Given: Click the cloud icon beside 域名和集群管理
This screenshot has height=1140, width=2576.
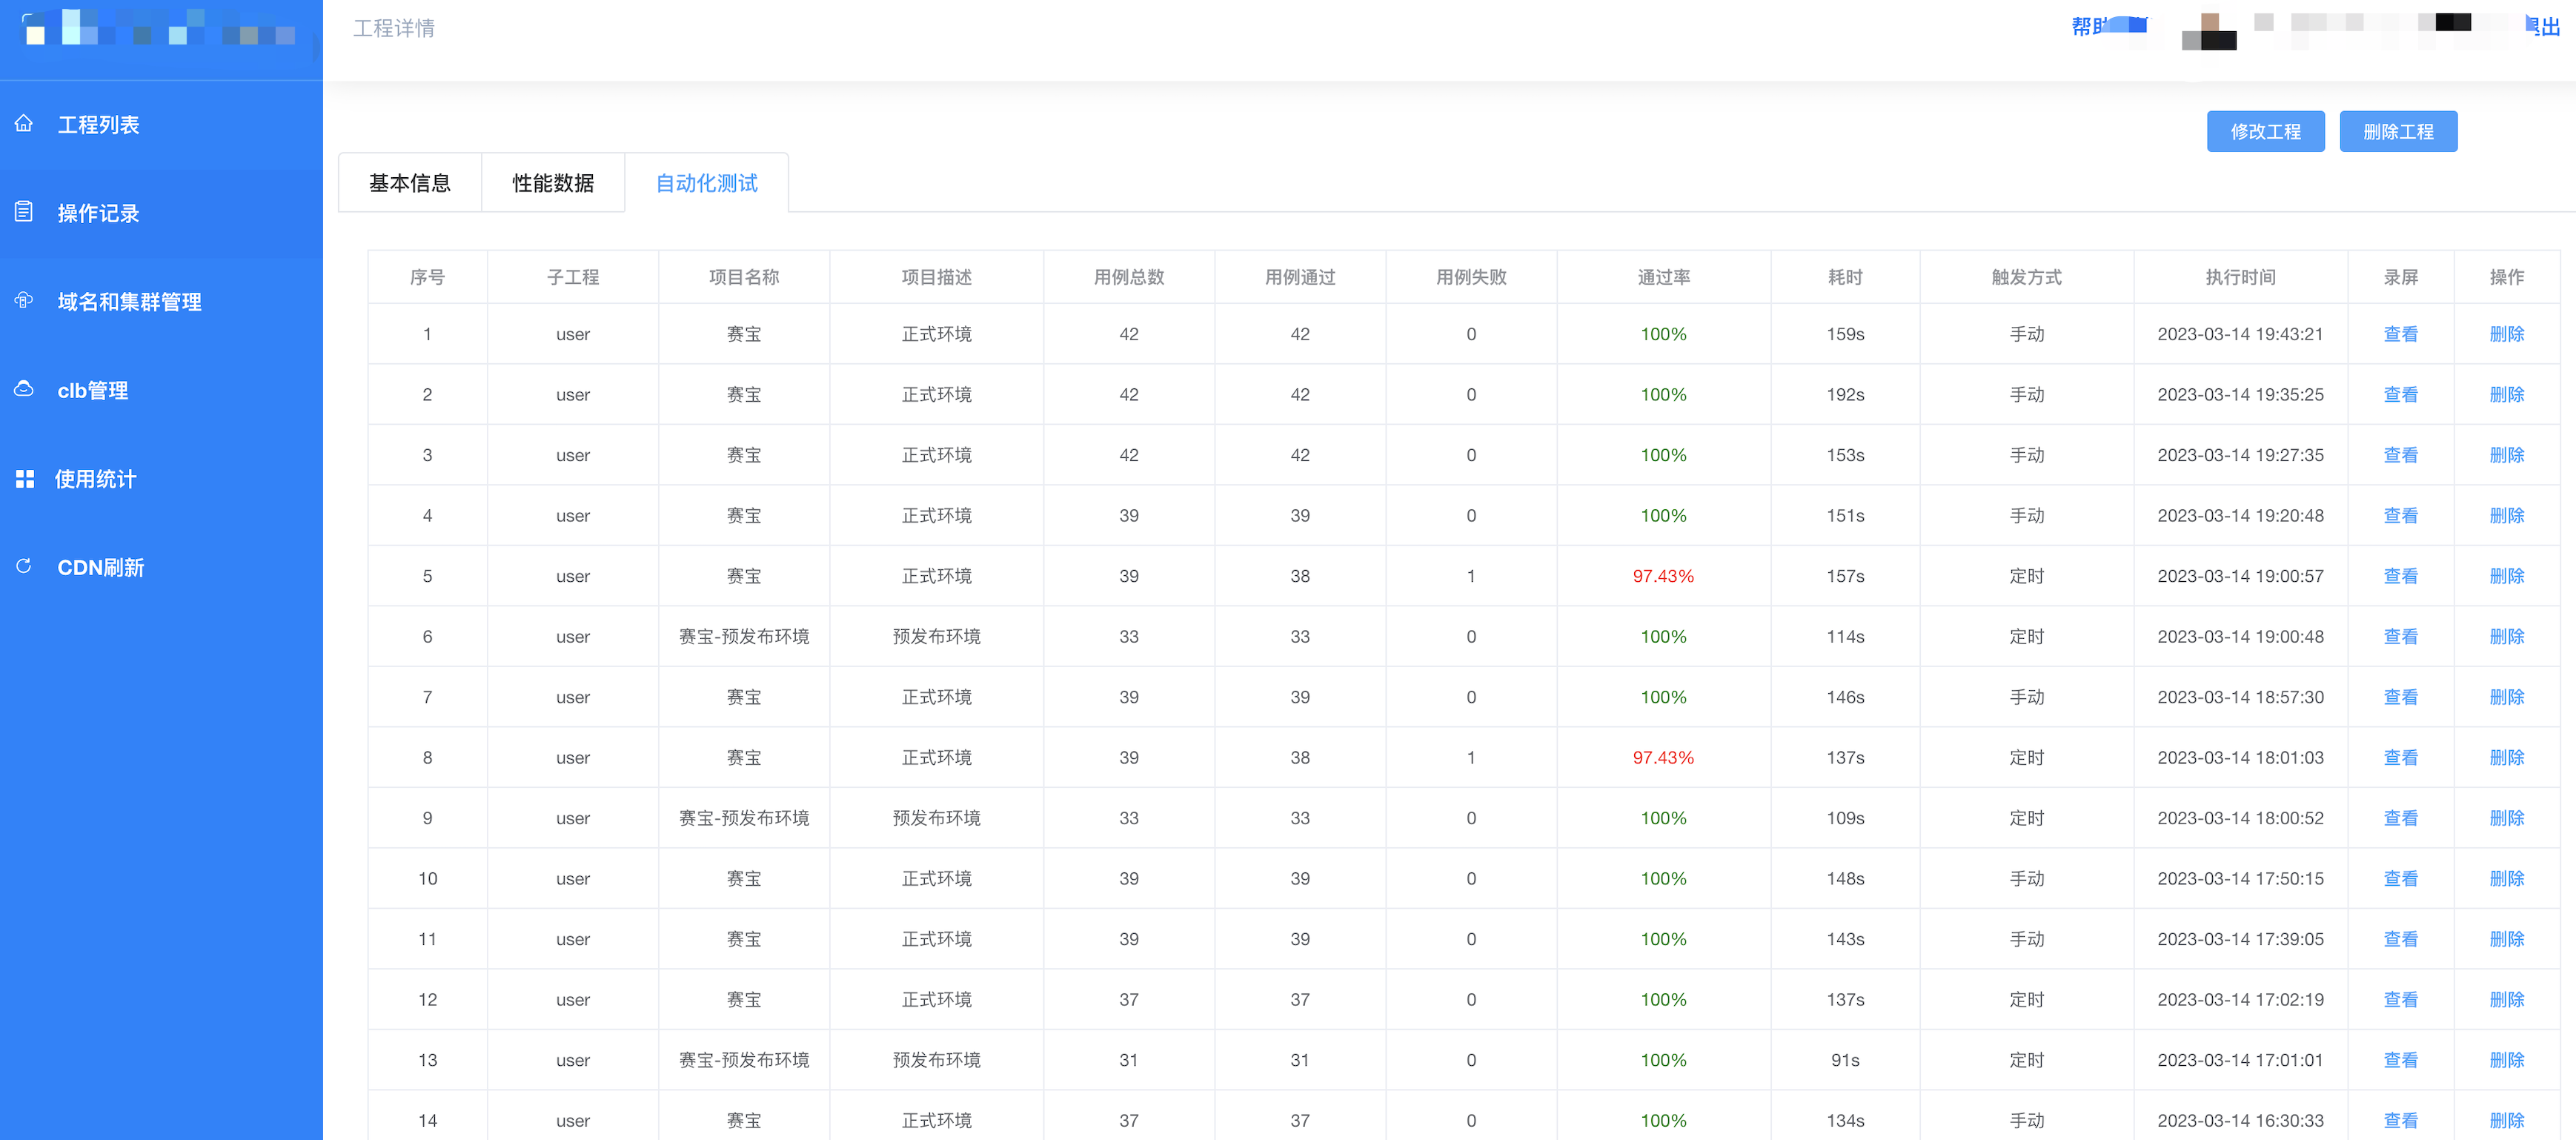Looking at the screenshot, I should coord(24,300).
